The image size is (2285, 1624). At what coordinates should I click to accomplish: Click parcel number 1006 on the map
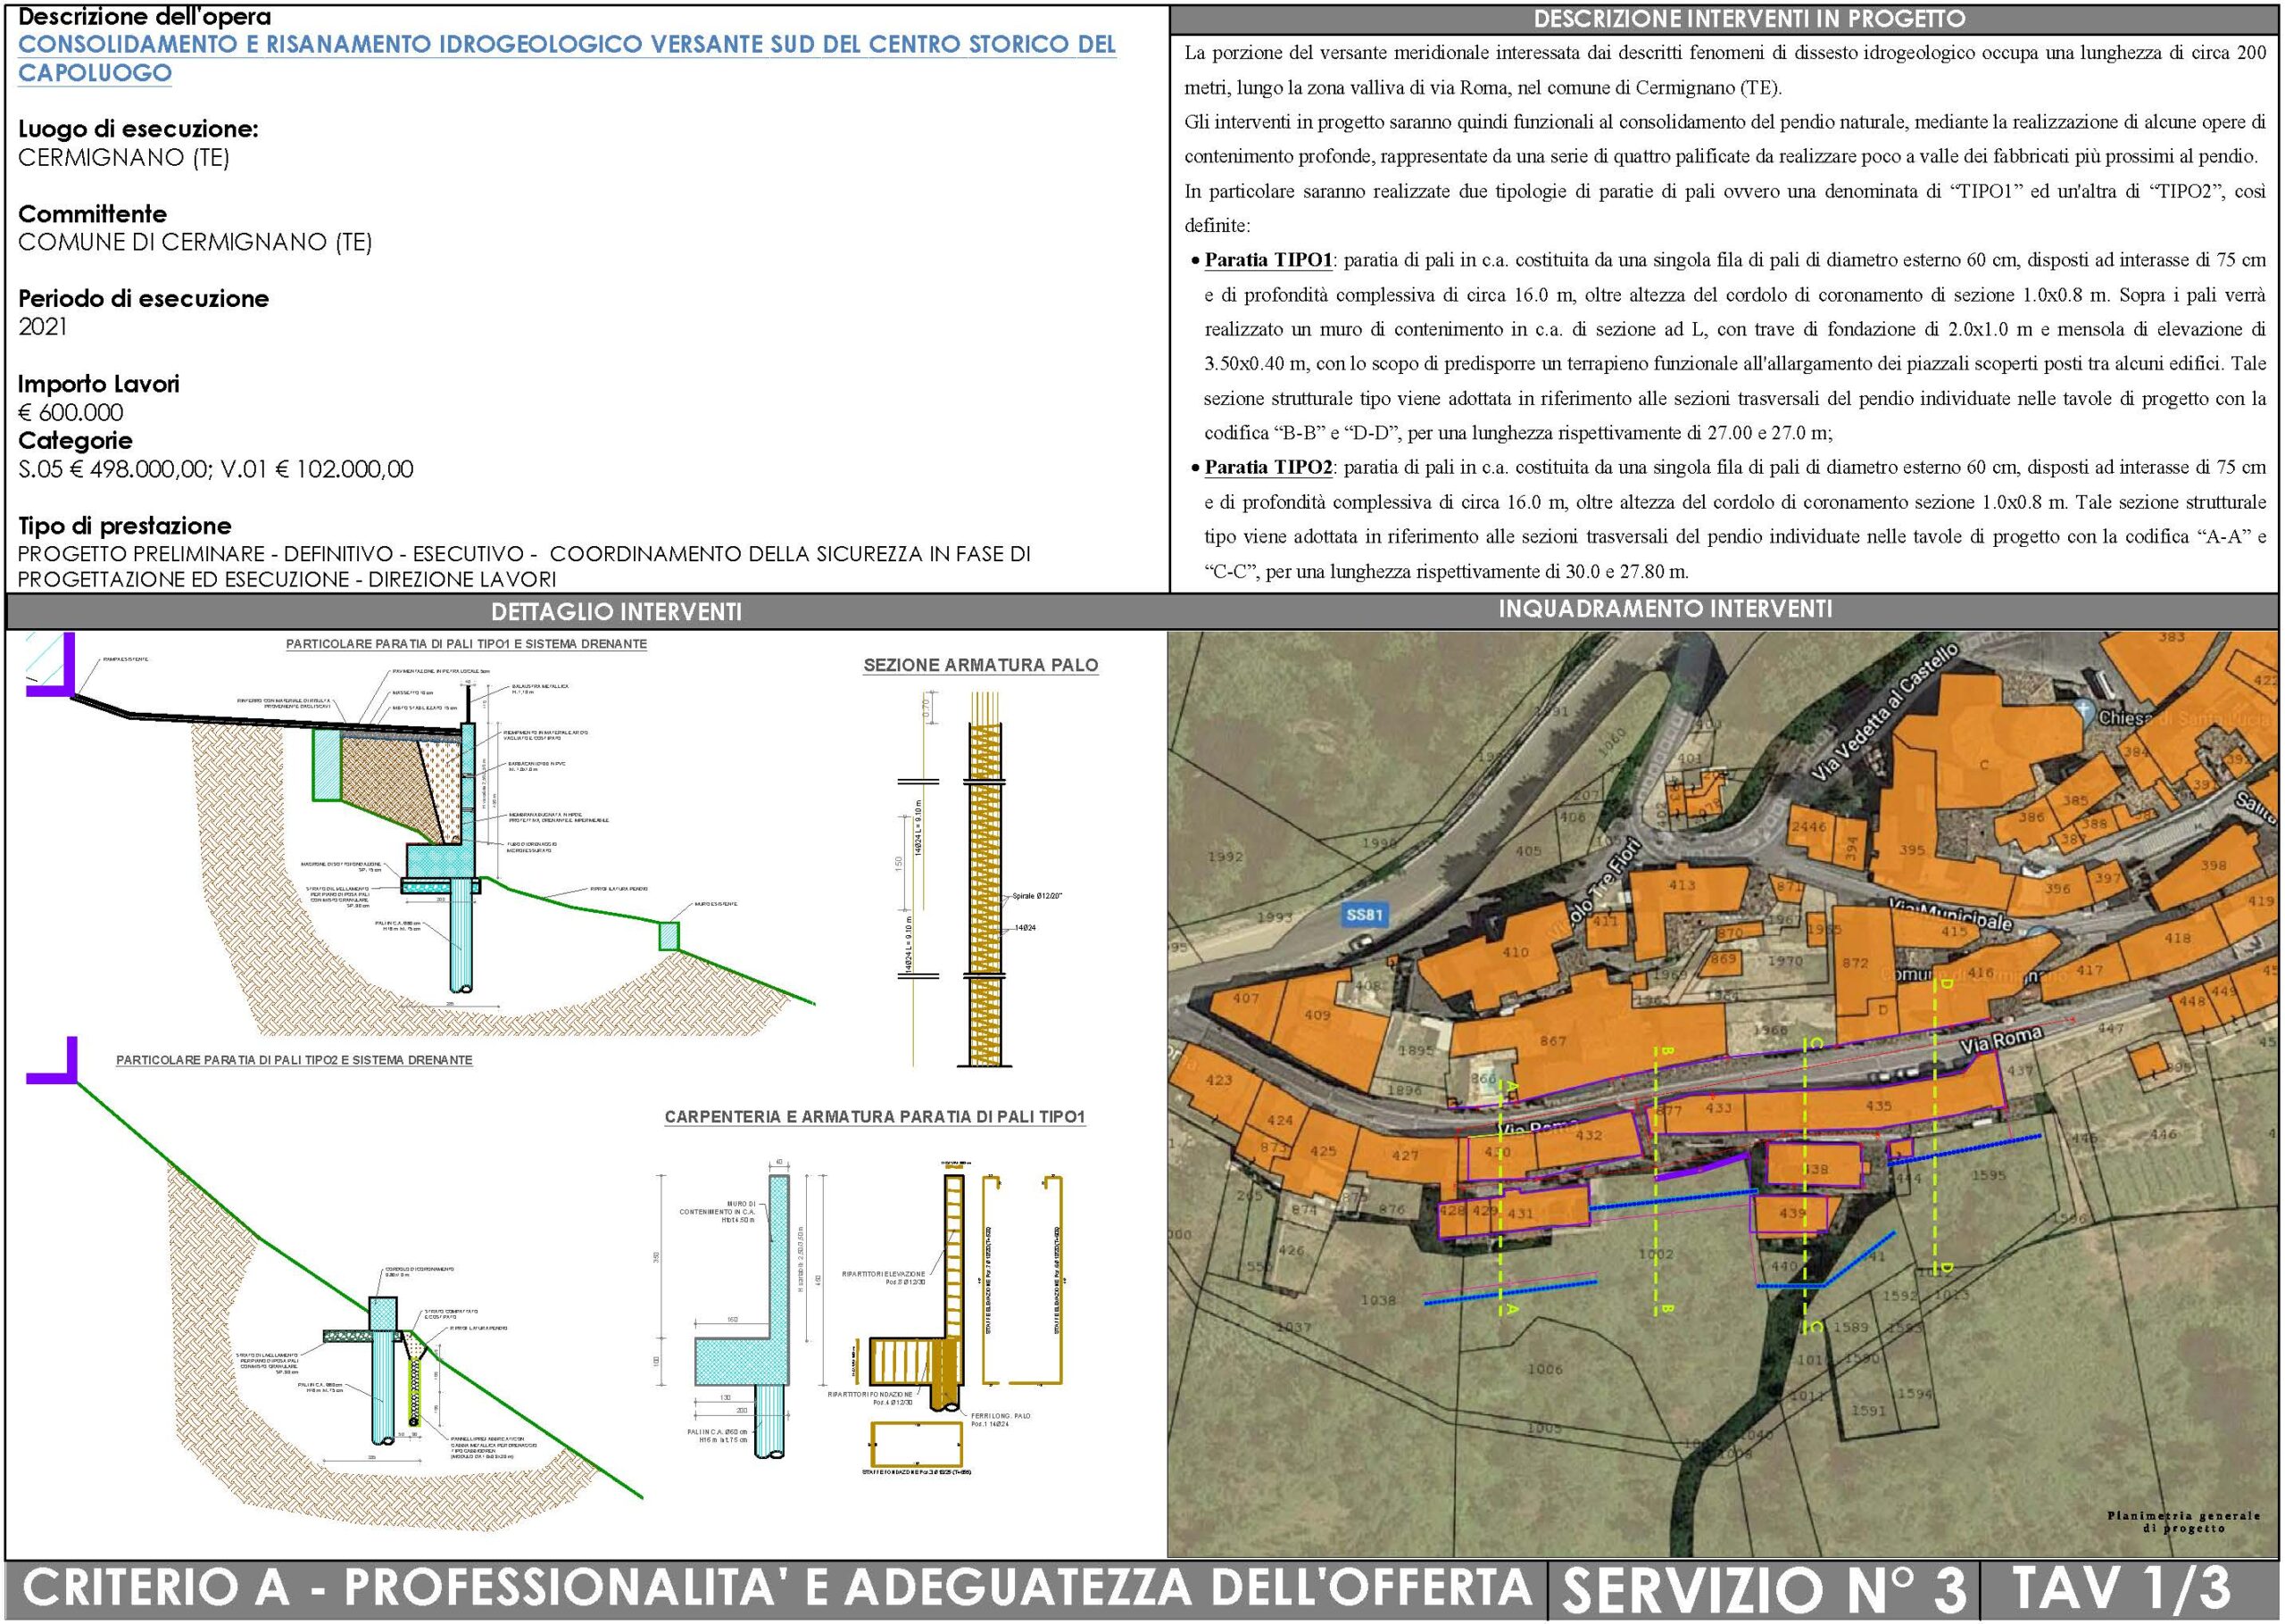tap(1545, 1369)
